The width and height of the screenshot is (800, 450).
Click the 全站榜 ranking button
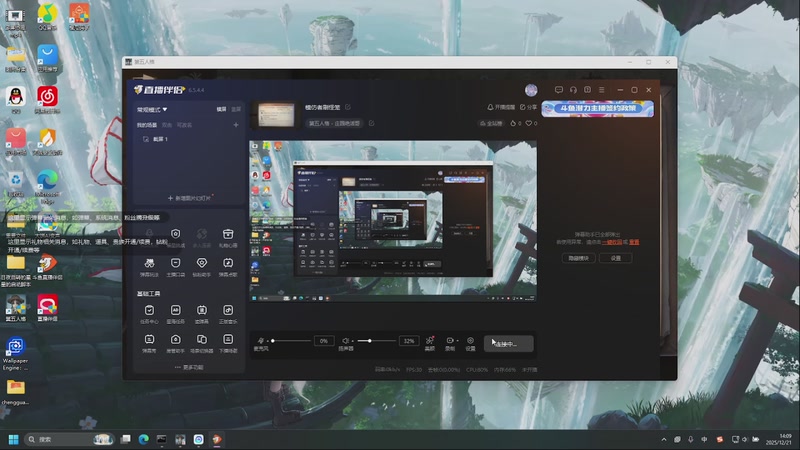[491, 123]
